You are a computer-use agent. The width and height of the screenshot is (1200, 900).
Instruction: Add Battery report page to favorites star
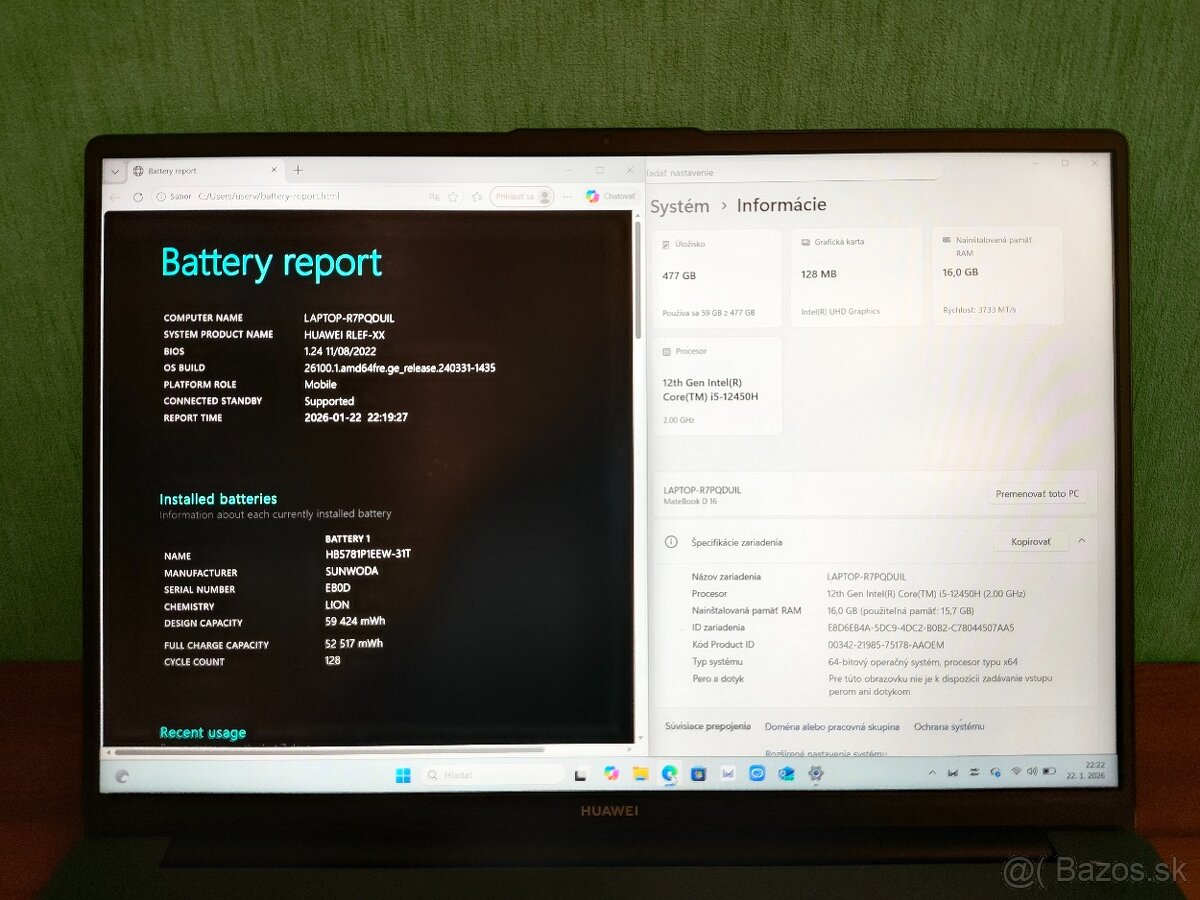click(453, 196)
